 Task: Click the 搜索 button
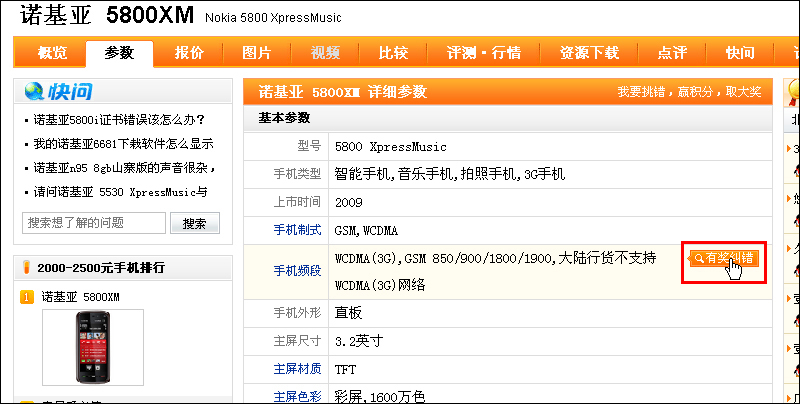tap(194, 223)
